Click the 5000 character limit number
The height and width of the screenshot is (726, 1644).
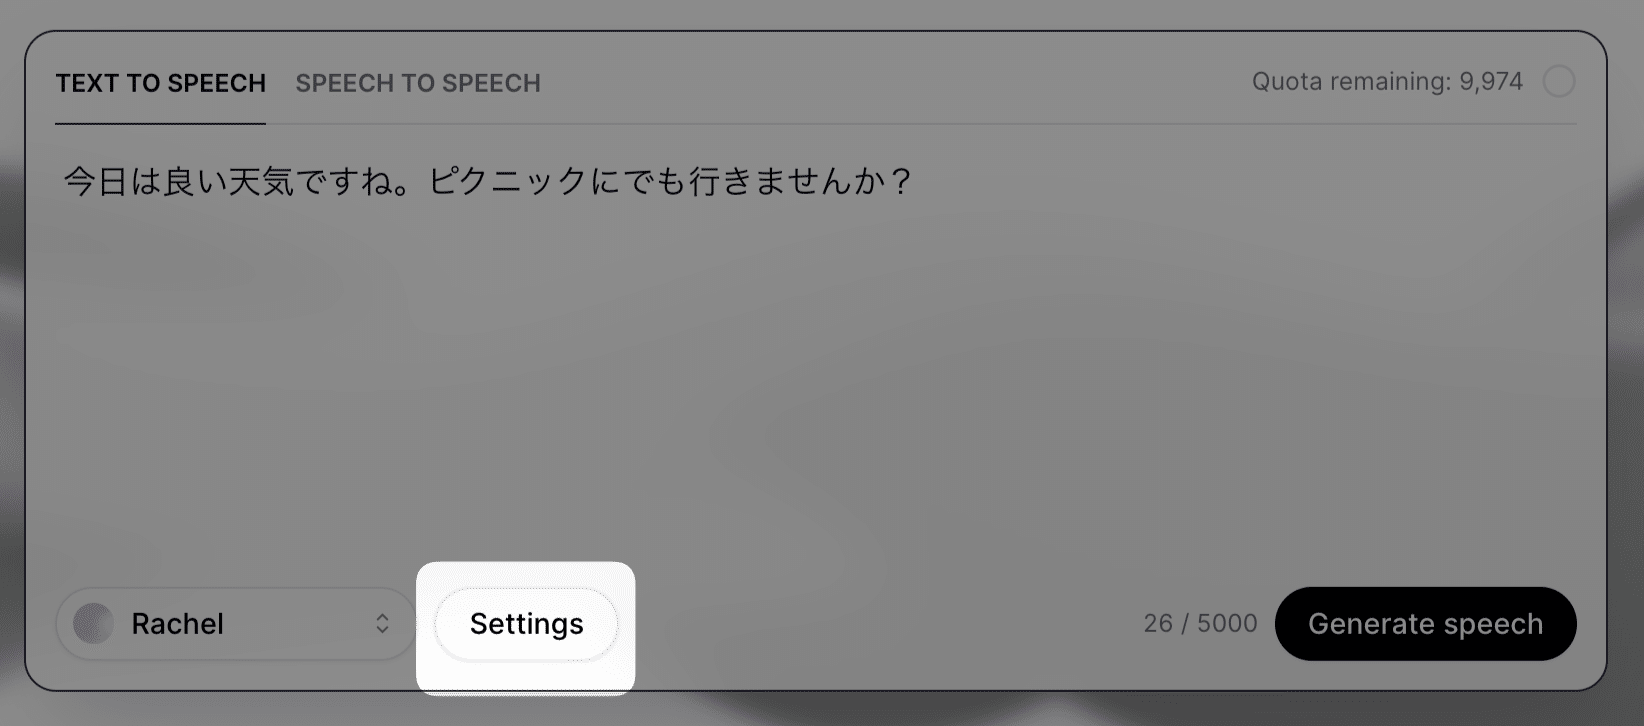pyautogui.click(x=1227, y=624)
